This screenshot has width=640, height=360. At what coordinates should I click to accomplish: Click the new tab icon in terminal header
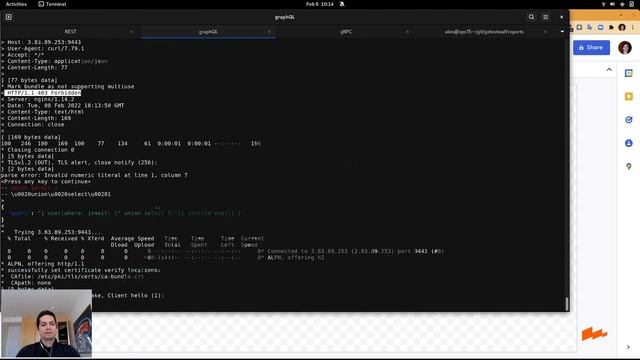[9, 17]
